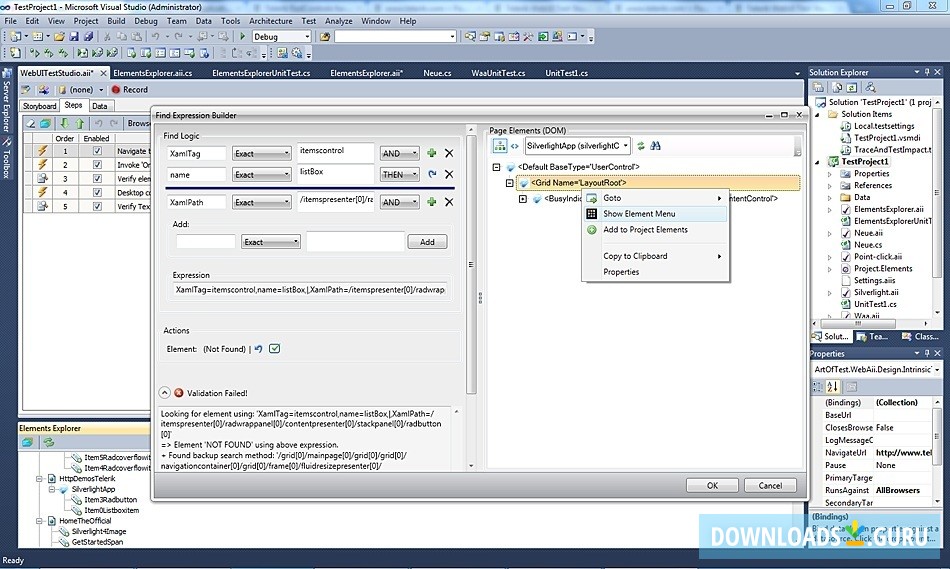Click the OK button
The height and width of the screenshot is (569, 950).
point(712,485)
